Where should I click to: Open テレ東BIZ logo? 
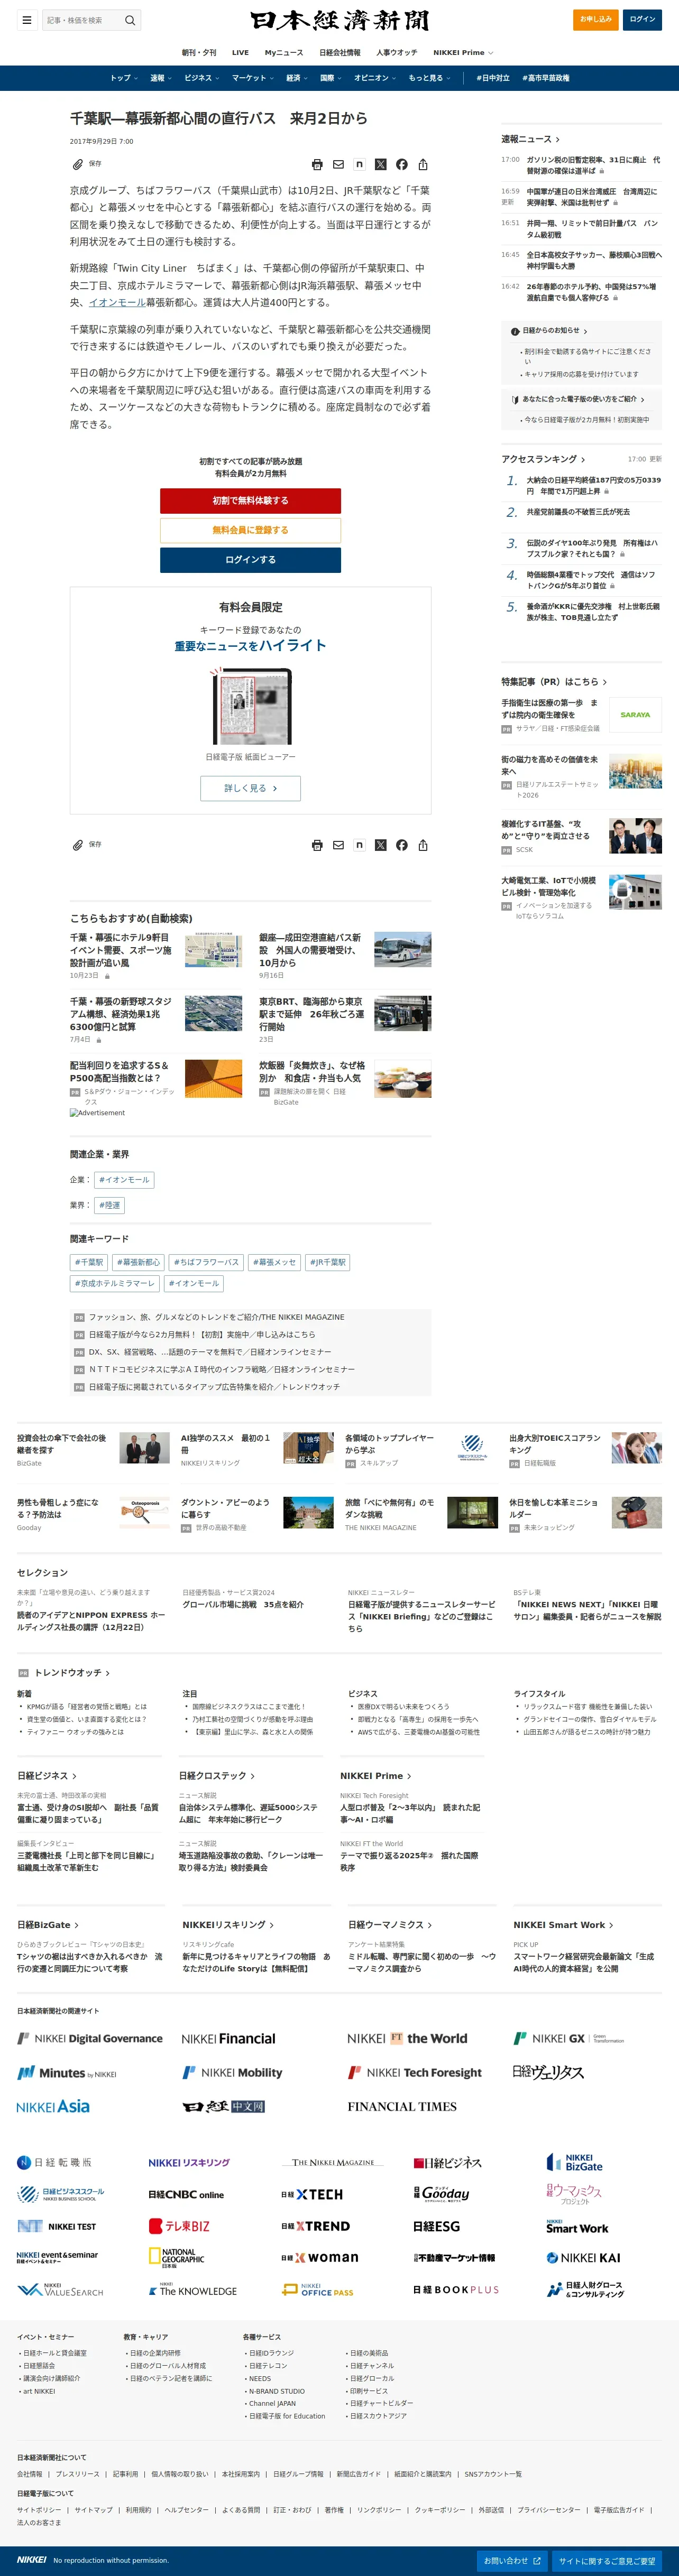point(179,2226)
